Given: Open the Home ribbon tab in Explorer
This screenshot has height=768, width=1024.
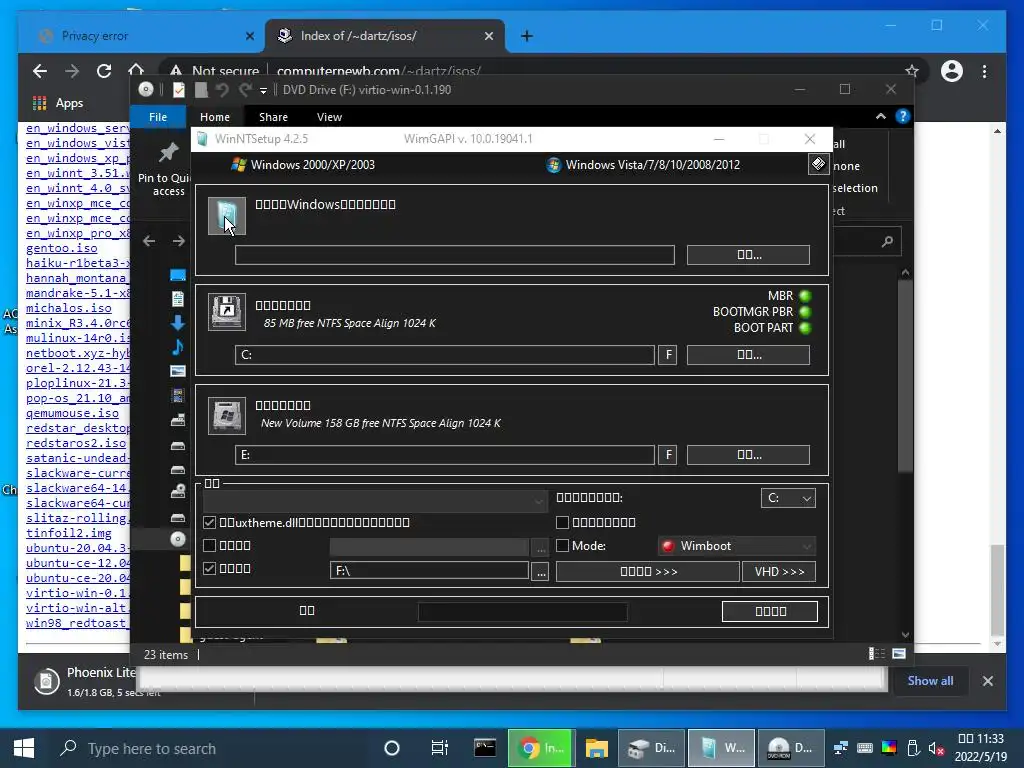Looking at the screenshot, I should point(215,117).
